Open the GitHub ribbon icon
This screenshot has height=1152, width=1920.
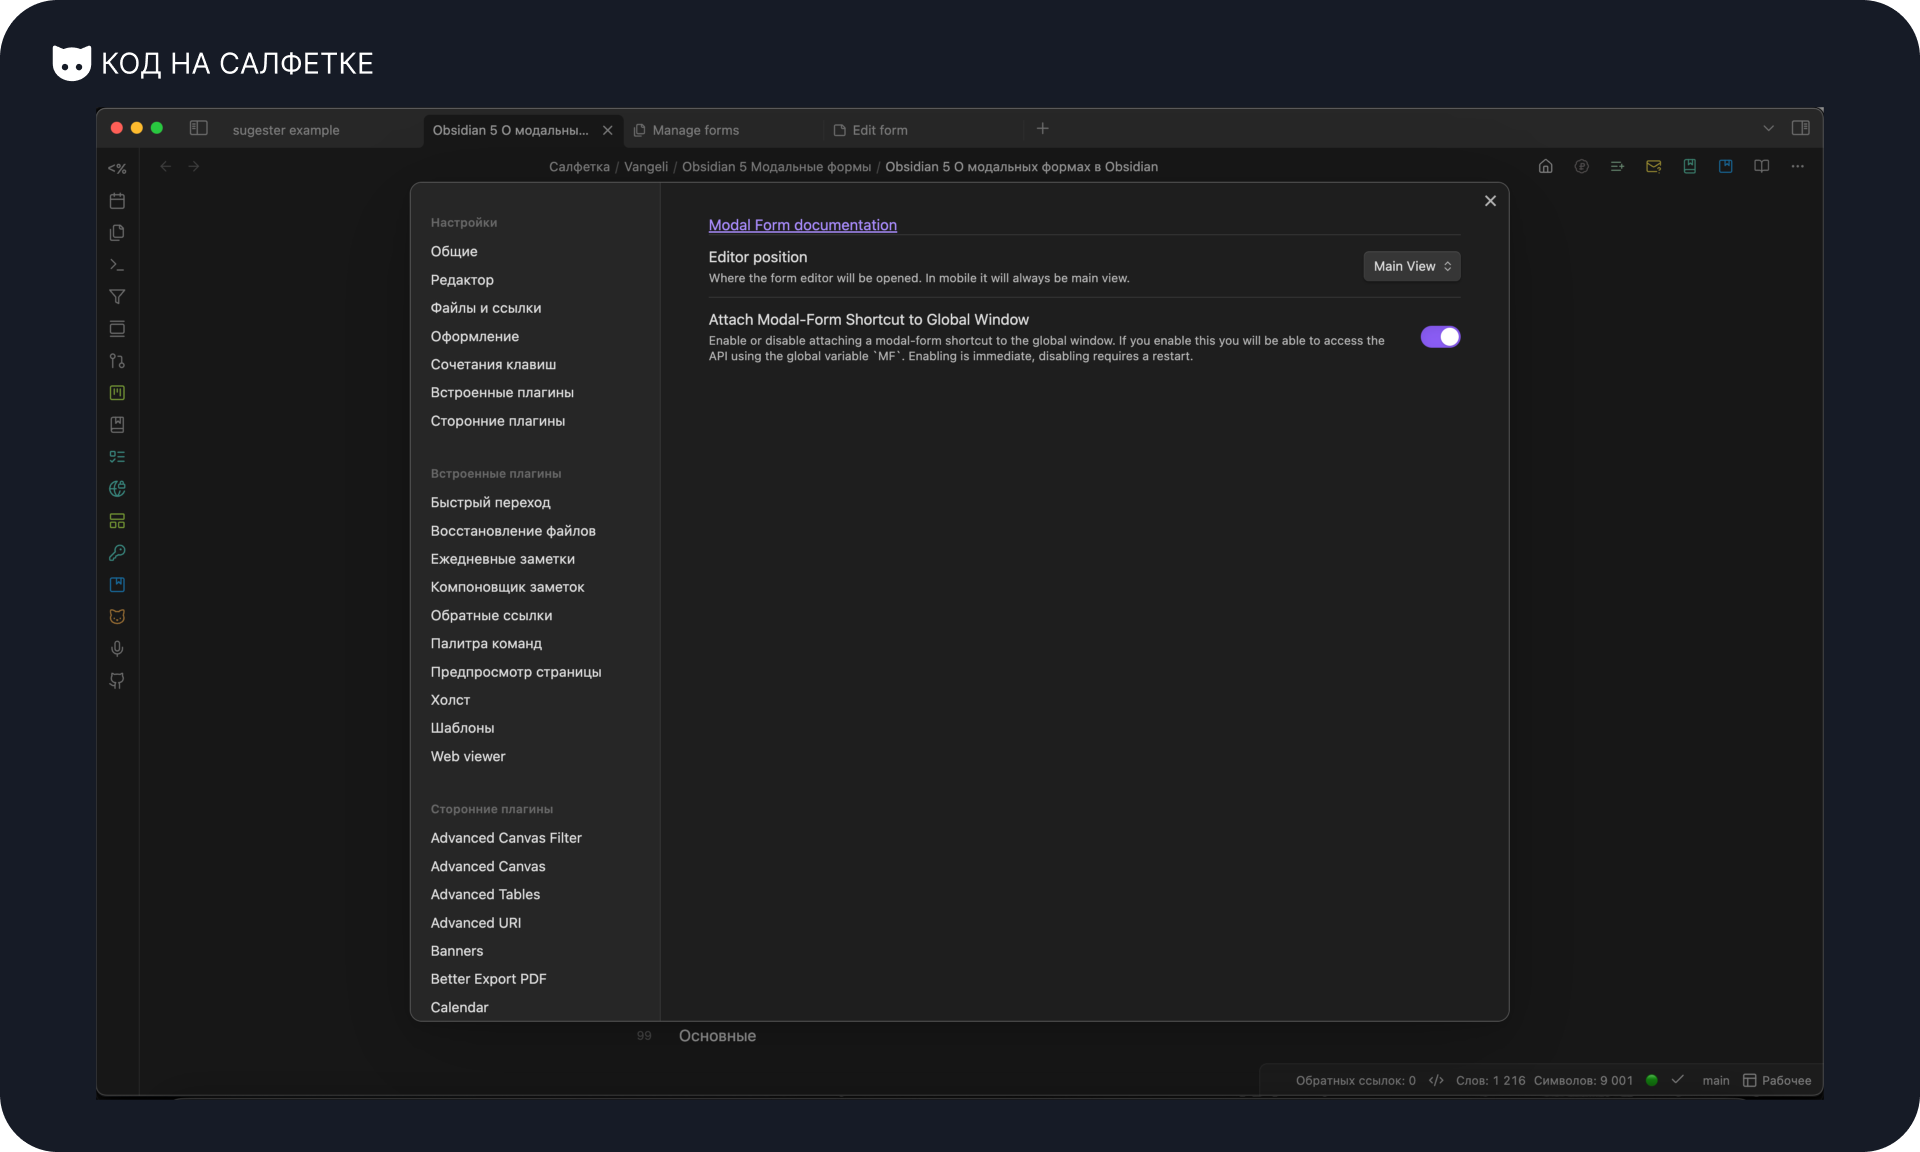117,681
